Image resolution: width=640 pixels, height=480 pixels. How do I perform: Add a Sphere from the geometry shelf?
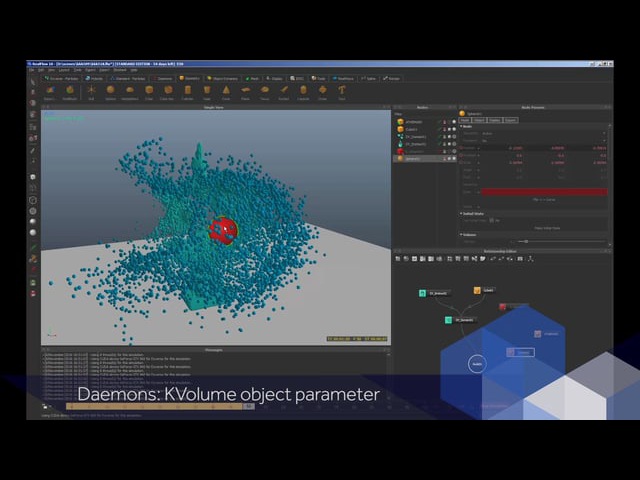(110, 93)
